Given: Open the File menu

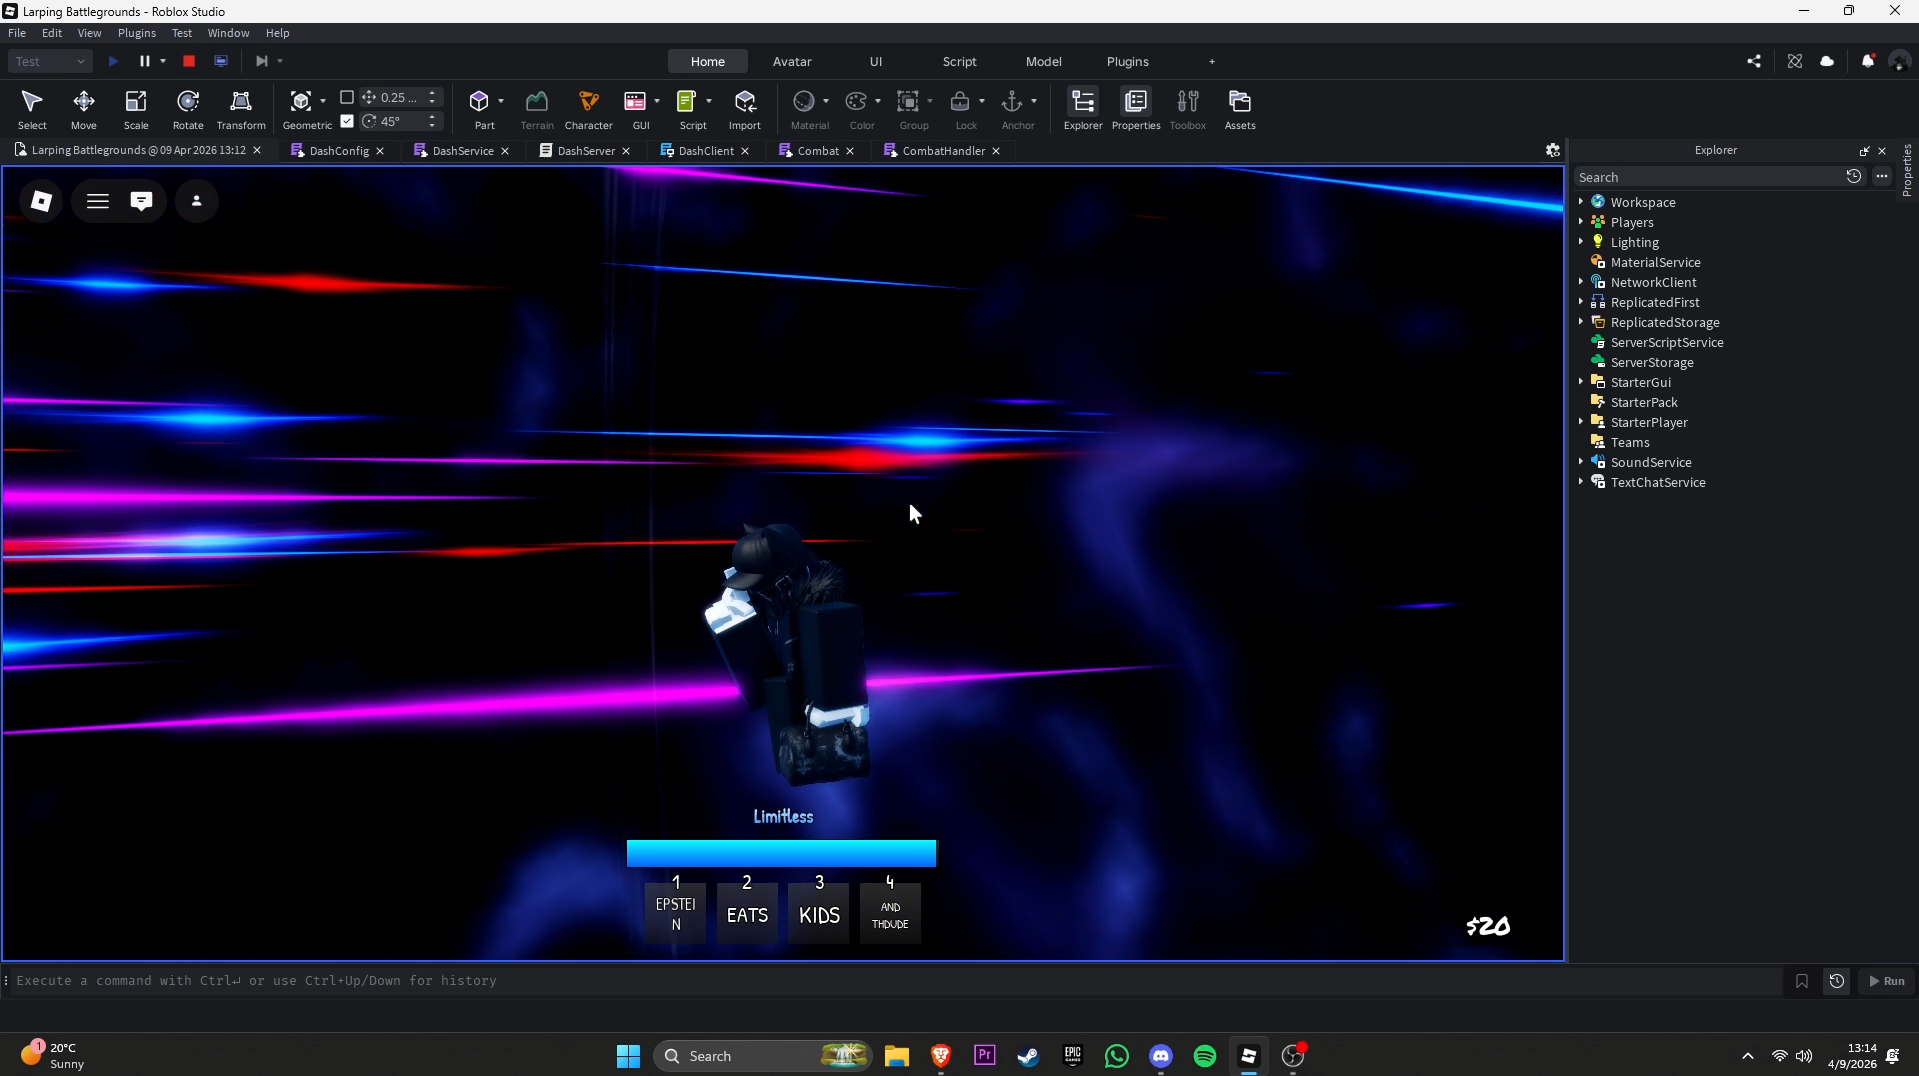Looking at the screenshot, I should point(17,33).
